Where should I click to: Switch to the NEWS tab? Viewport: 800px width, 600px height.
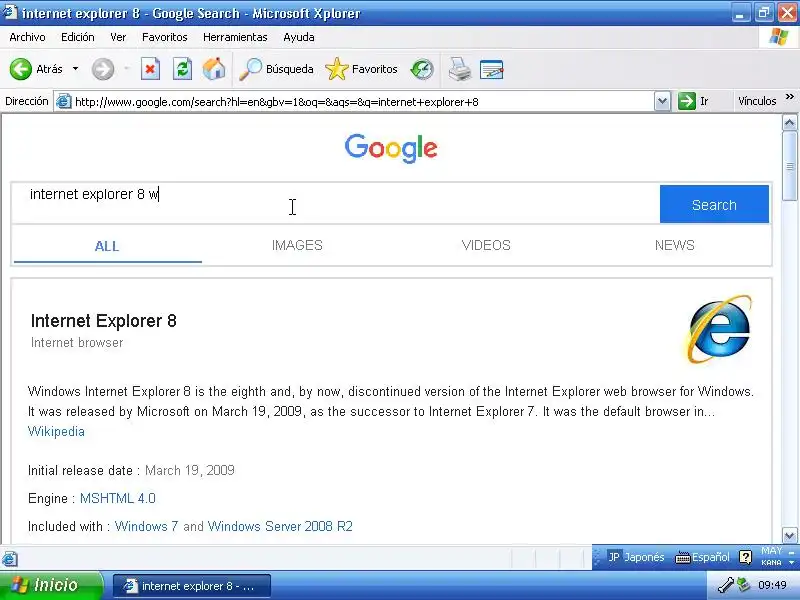(x=674, y=245)
